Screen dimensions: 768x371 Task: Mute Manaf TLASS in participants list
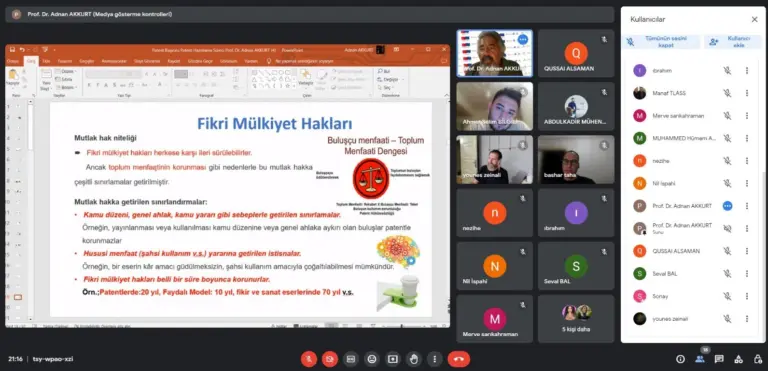pyautogui.click(x=727, y=93)
